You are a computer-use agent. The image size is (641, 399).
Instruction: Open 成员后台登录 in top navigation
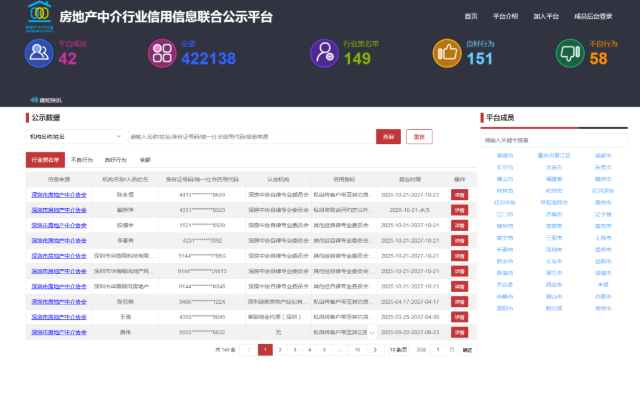point(593,16)
